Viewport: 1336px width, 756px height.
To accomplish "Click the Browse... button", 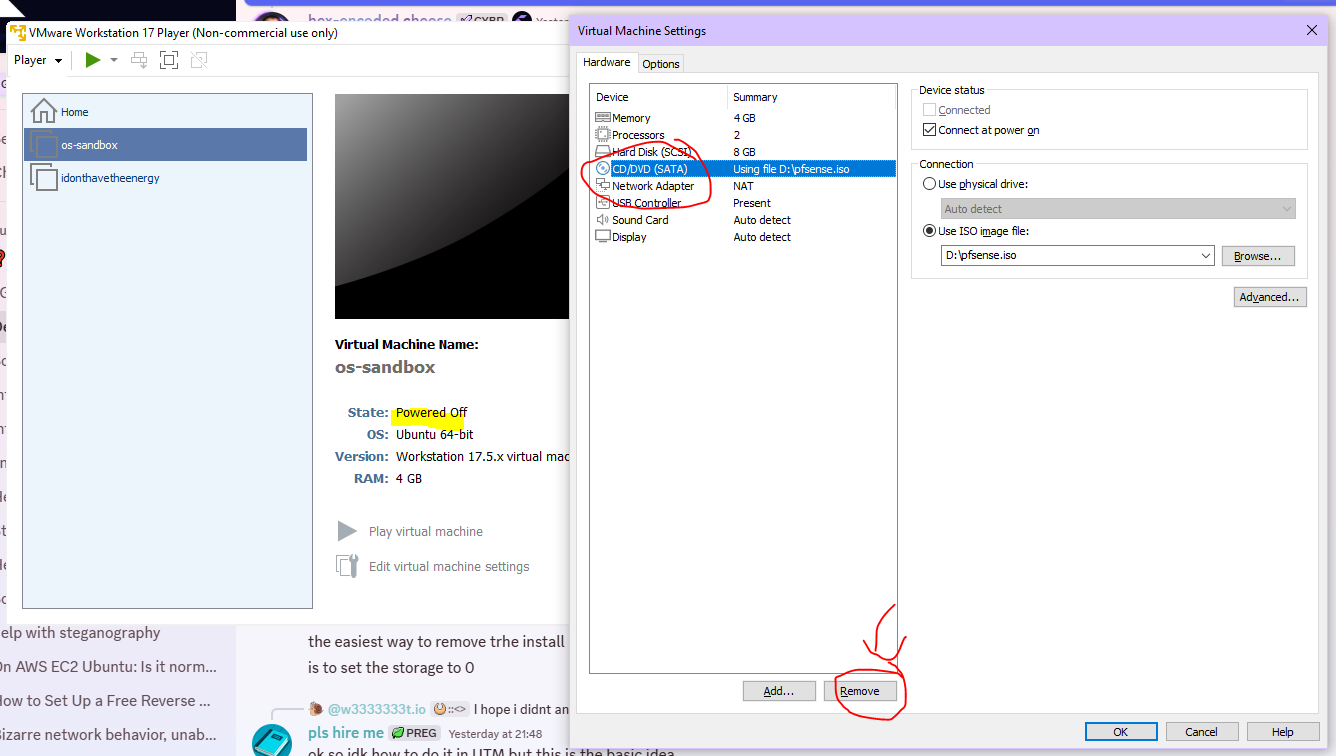I will (x=1258, y=256).
